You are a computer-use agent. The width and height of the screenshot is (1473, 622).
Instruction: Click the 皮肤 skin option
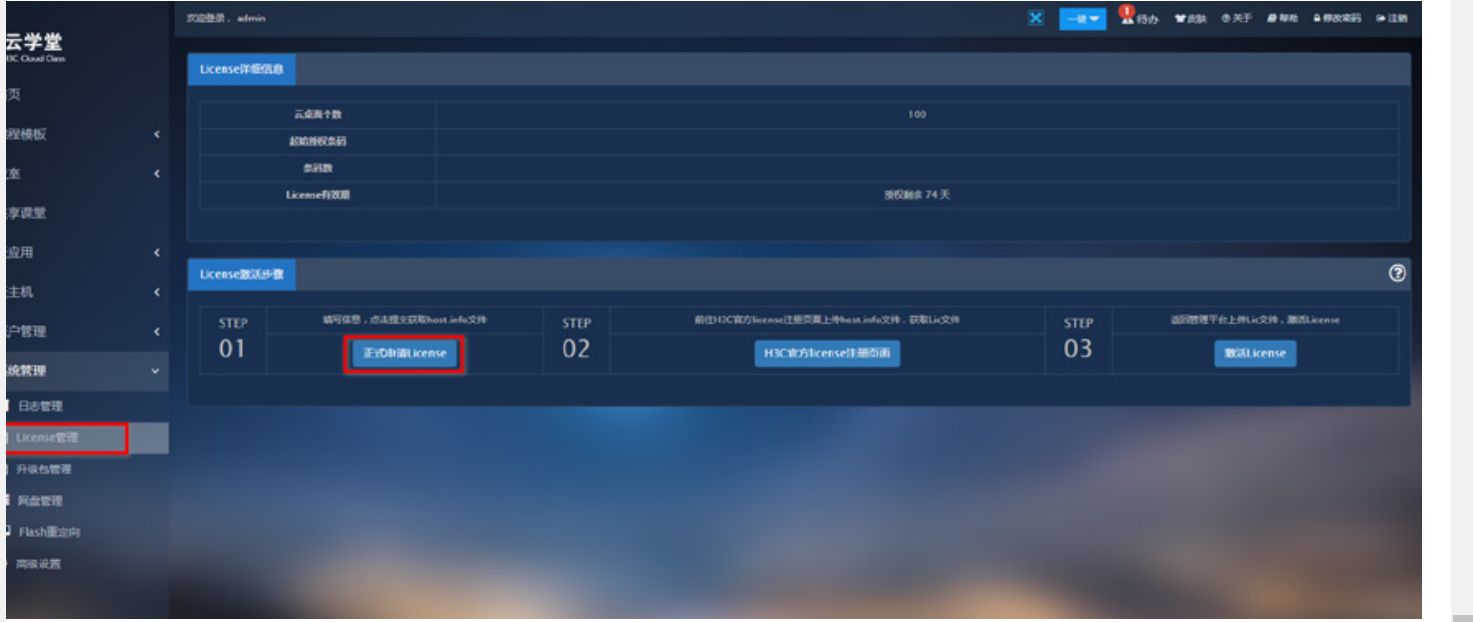click(x=1190, y=19)
